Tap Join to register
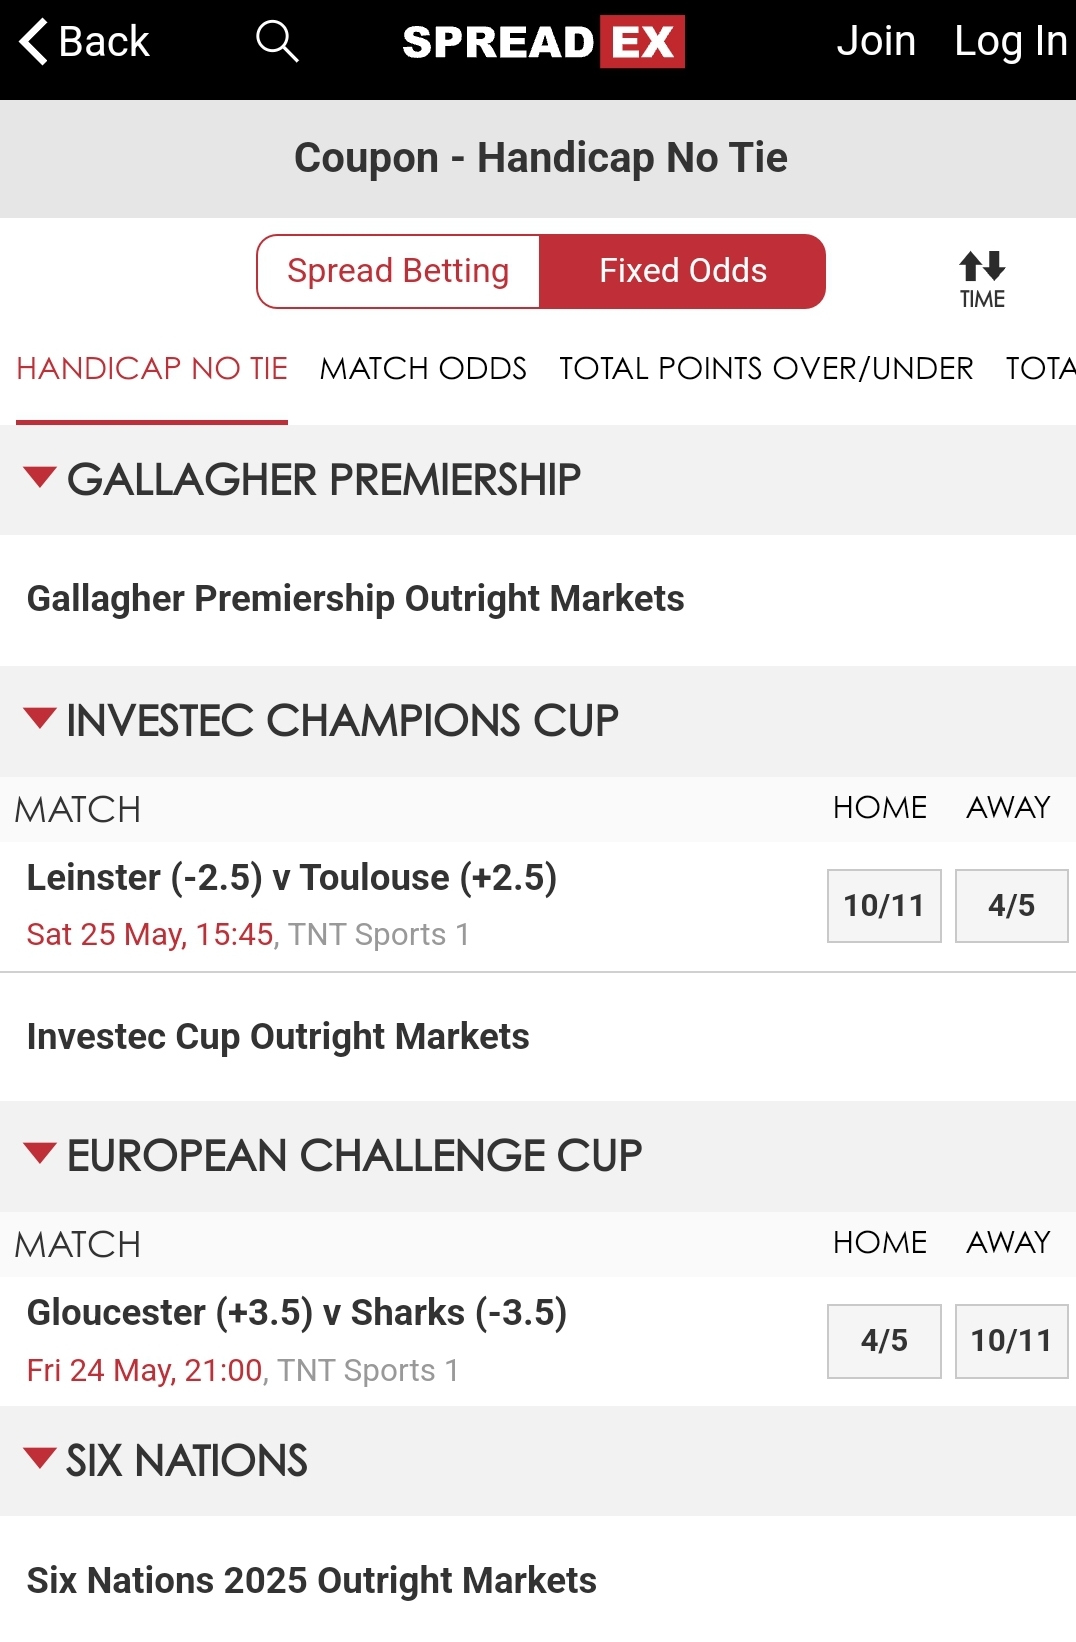The image size is (1076, 1642). click(x=876, y=42)
